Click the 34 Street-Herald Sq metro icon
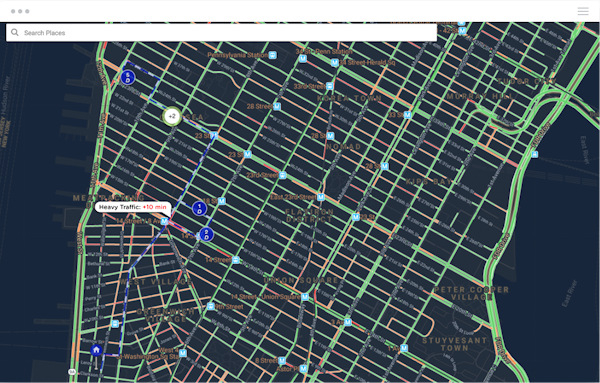The height and width of the screenshot is (383, 600). 335,62
